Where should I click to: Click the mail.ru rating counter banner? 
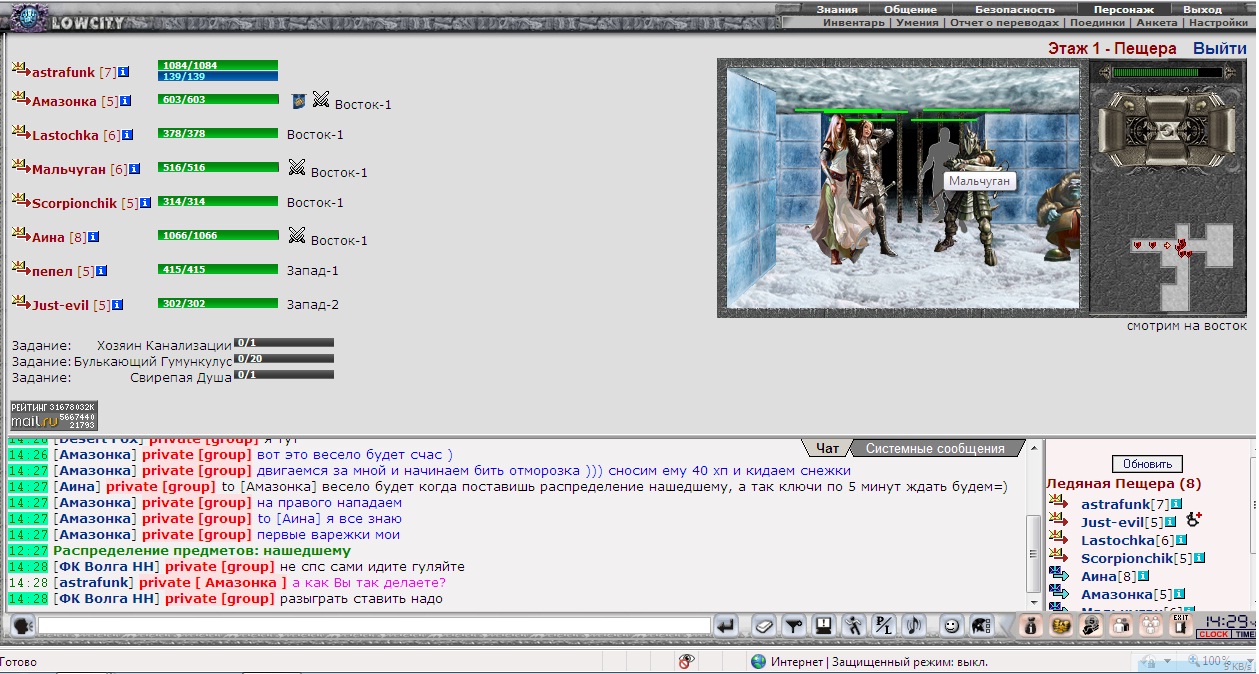pos(54,416)
